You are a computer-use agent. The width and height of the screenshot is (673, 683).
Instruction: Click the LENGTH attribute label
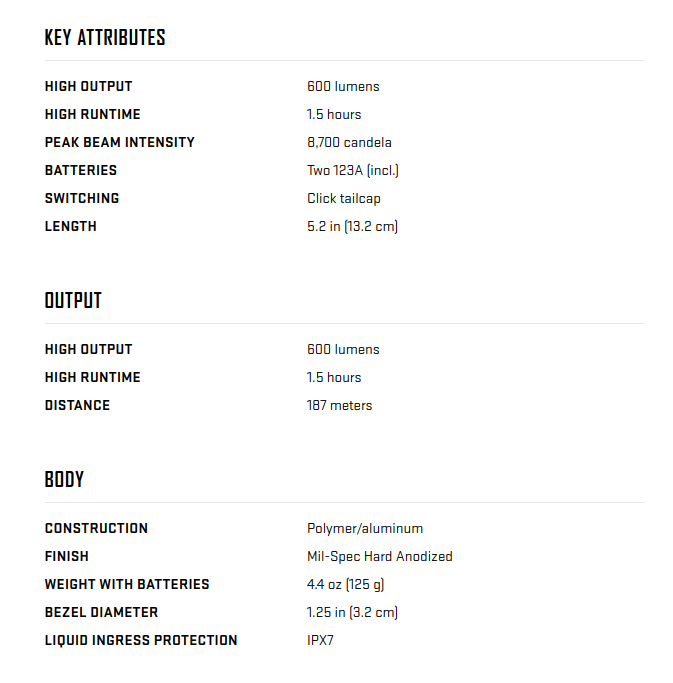(71, 227)
